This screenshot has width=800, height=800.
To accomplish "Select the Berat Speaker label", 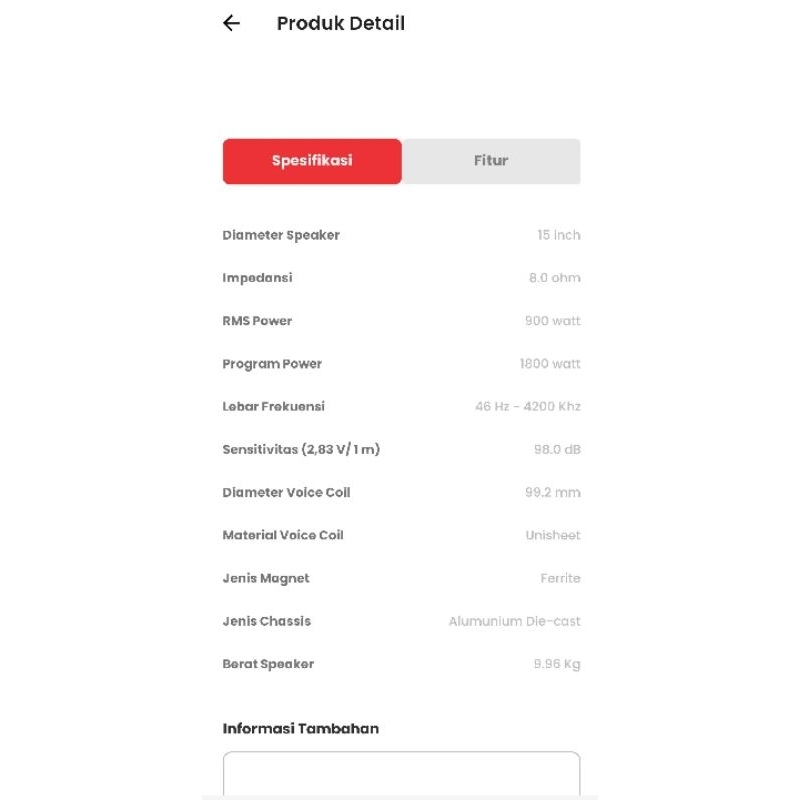I will pyautogui.click(x=268, y=665).
